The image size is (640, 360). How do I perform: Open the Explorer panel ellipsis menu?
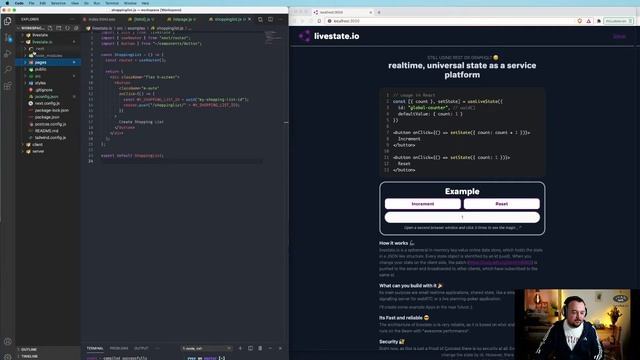point(73,19)
